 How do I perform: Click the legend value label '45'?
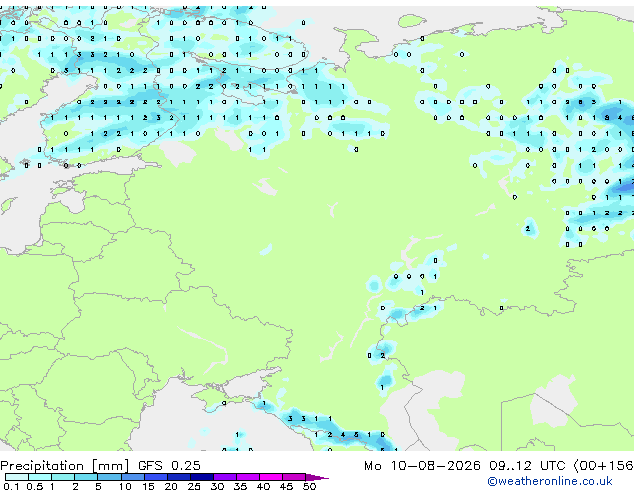pyautogui.click(x=286, y=486)
